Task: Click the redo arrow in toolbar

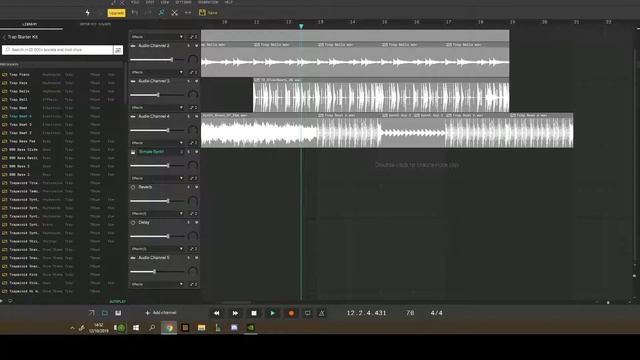Action: point(148,13)
